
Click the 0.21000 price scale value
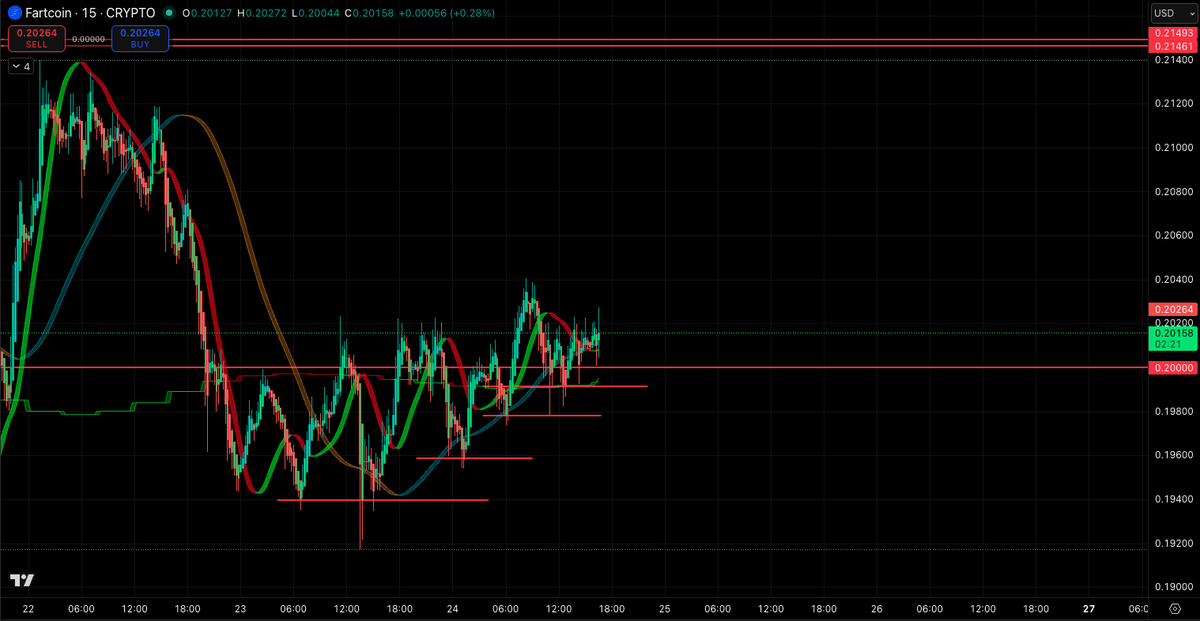tap(1173, 148)
